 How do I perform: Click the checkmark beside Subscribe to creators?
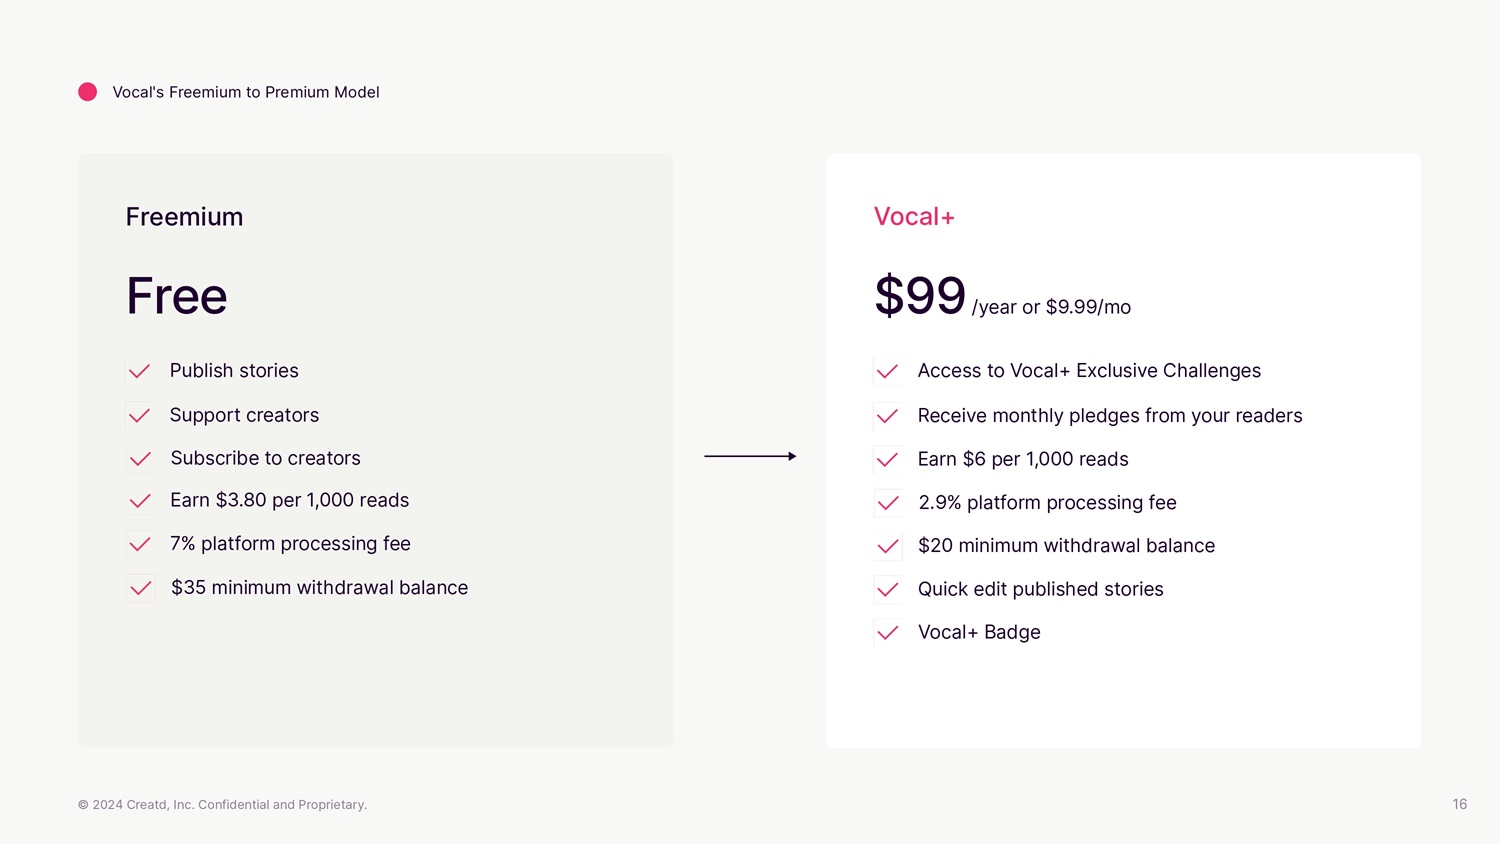pos(140,459)
